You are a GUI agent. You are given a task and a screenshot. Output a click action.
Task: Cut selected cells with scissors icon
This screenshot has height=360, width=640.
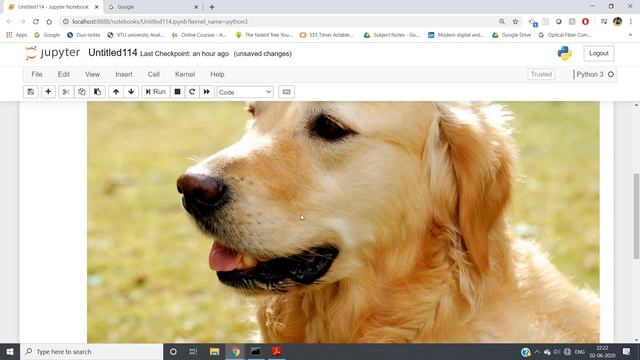click(66, 92)
